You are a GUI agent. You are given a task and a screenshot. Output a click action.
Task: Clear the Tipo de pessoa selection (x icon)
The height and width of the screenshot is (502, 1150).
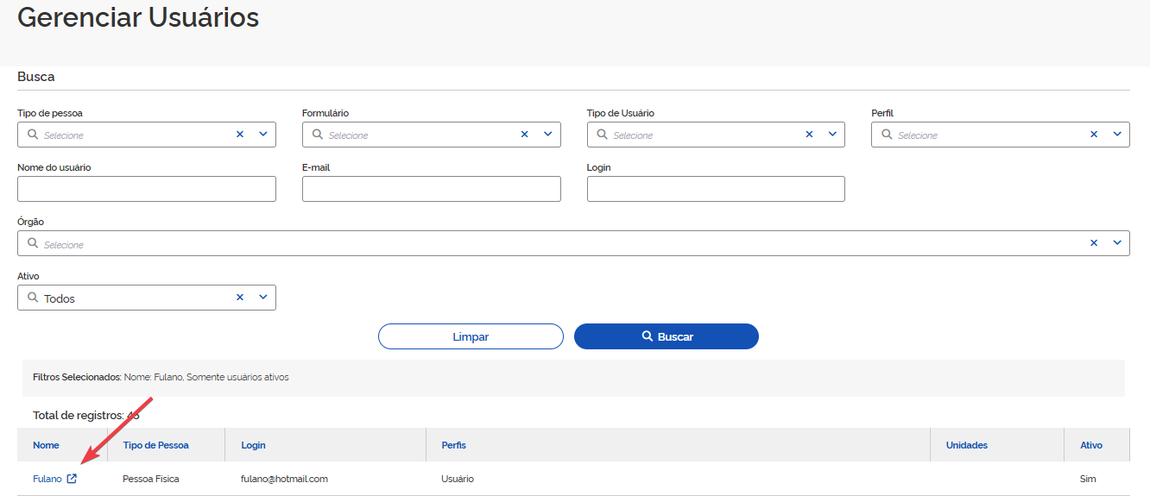(240, 134)
